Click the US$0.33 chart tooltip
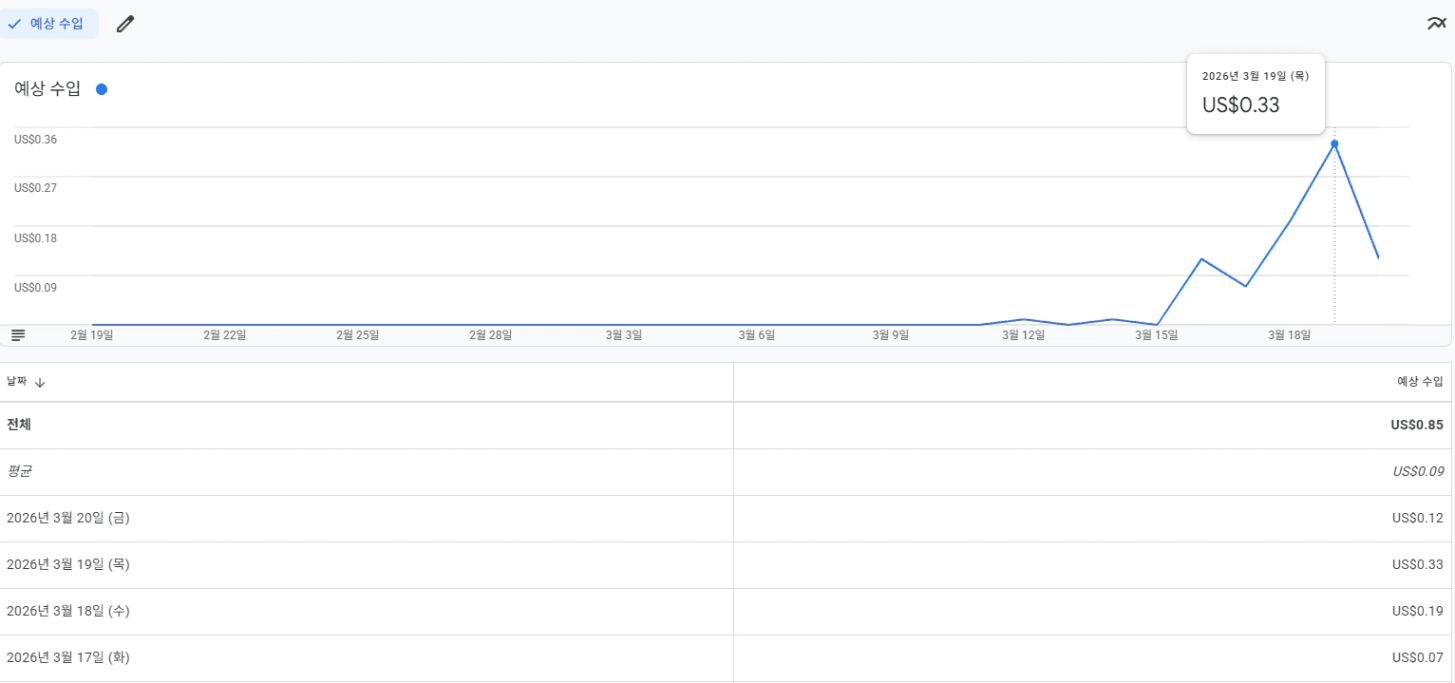This screenshot has width=1455, height=683. (x=1255, y=94)
